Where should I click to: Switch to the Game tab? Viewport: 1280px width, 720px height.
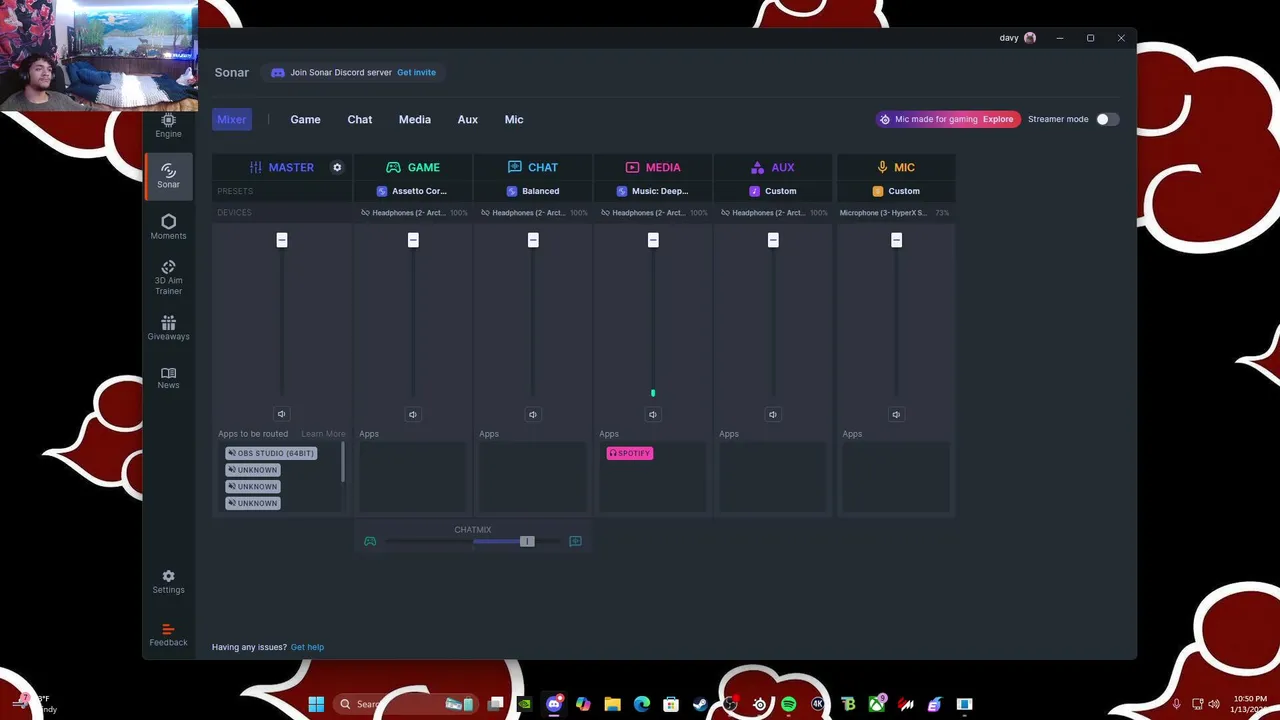pos(305,119)
